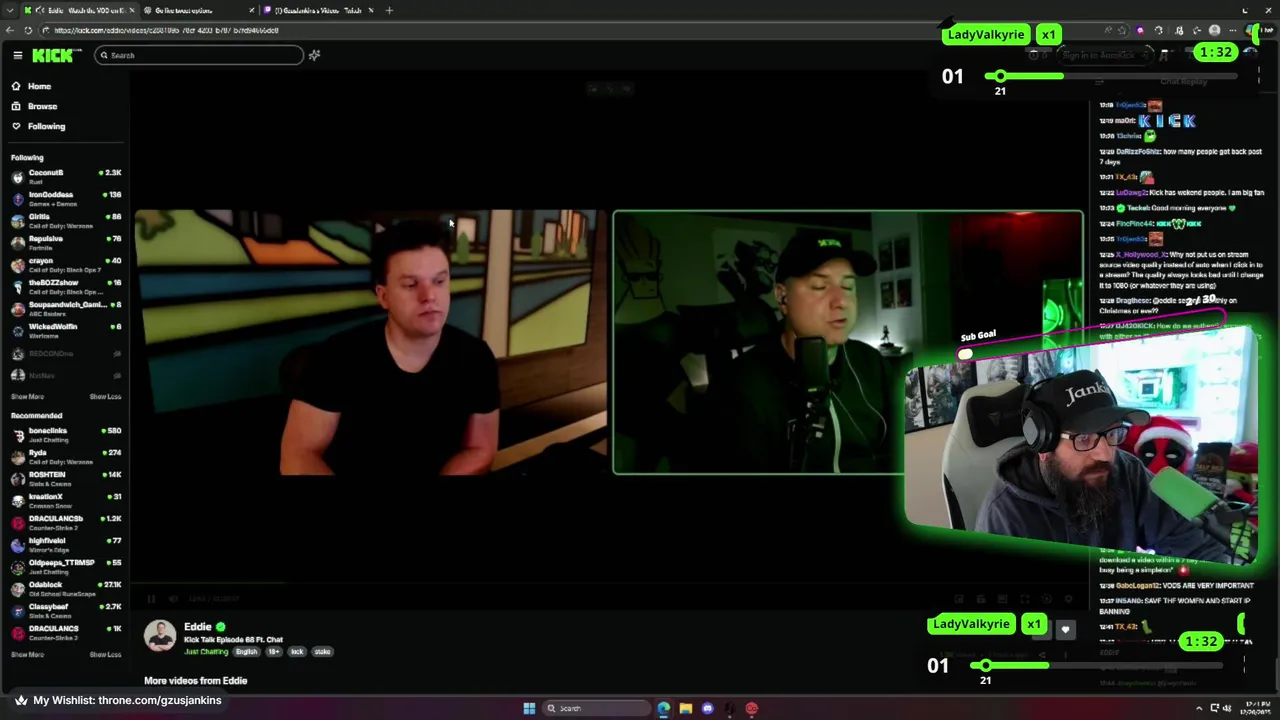Select the kick tag

click(x=297, y=652)
